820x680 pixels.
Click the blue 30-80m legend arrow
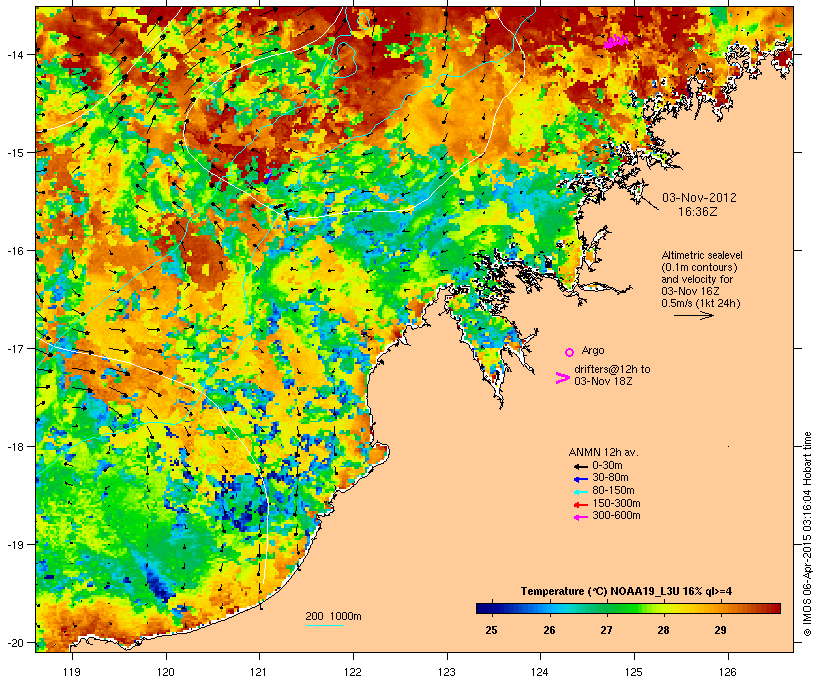pyautogui.click(x=580, y=479)
